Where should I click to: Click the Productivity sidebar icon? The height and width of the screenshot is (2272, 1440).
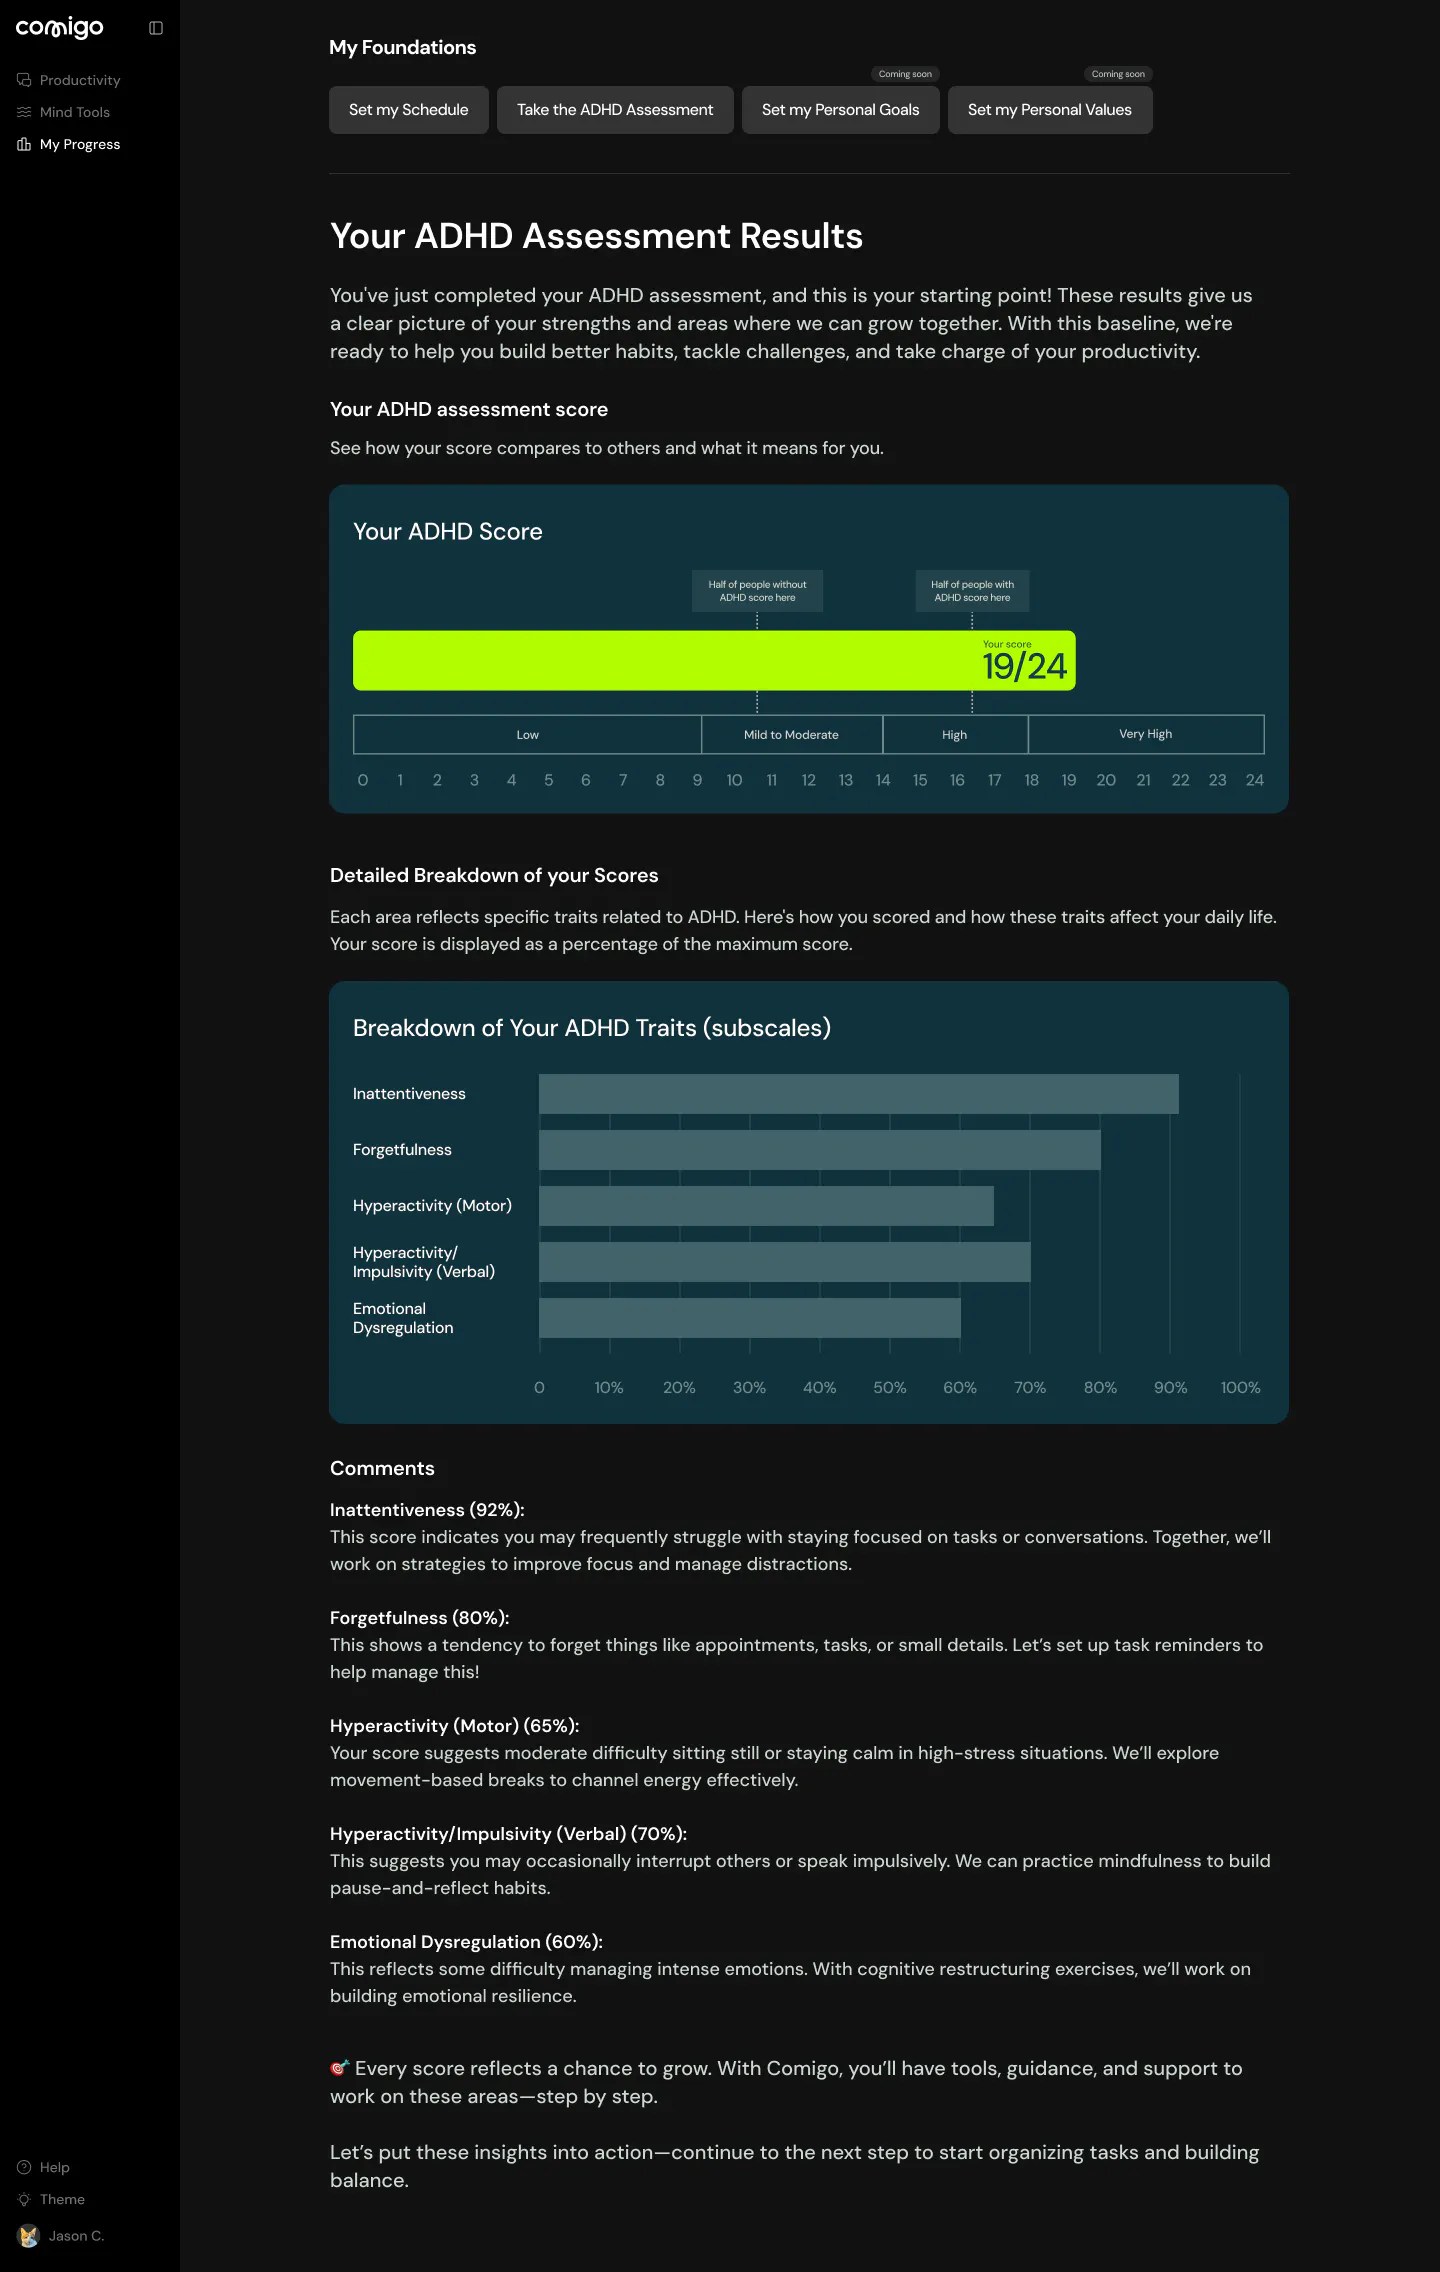(24, 80)
